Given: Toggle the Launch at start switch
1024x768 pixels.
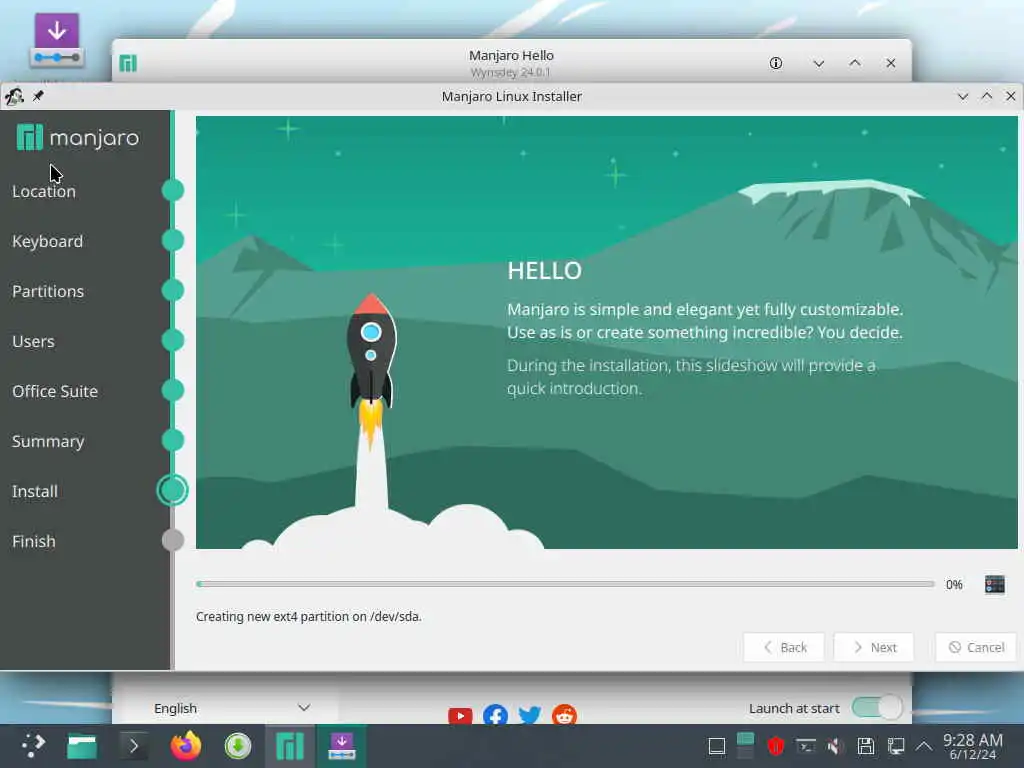Looking at the screenshot, I should coord(877,707).
